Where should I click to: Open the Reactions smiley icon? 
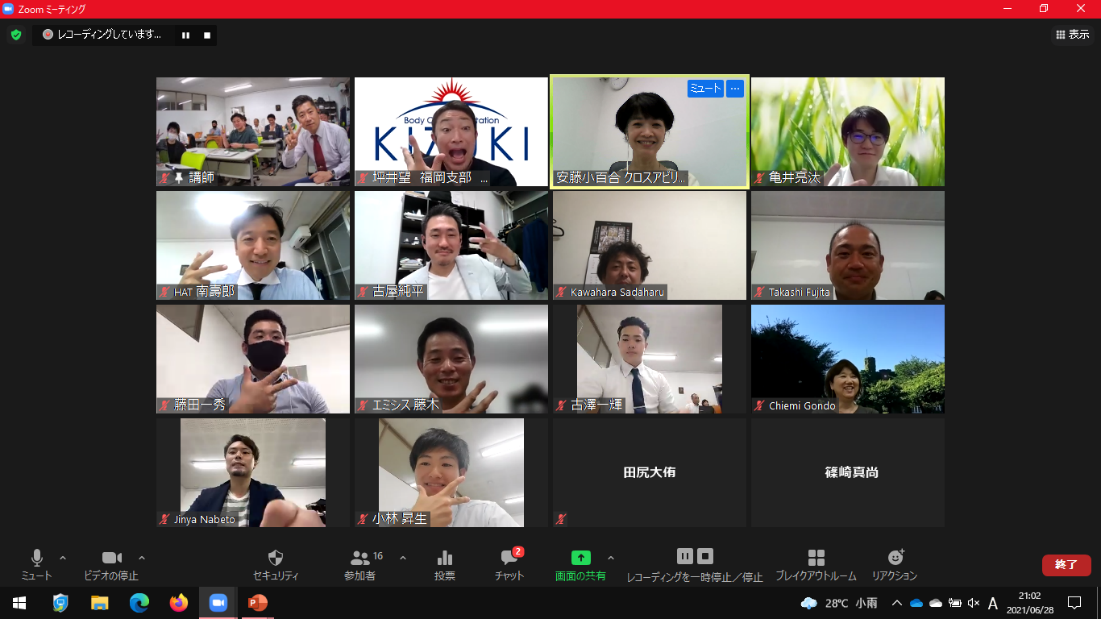pos(894,558)
